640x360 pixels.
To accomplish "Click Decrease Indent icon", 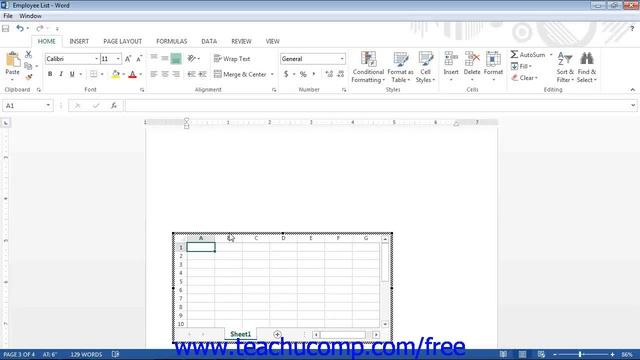I will [191, 74].
